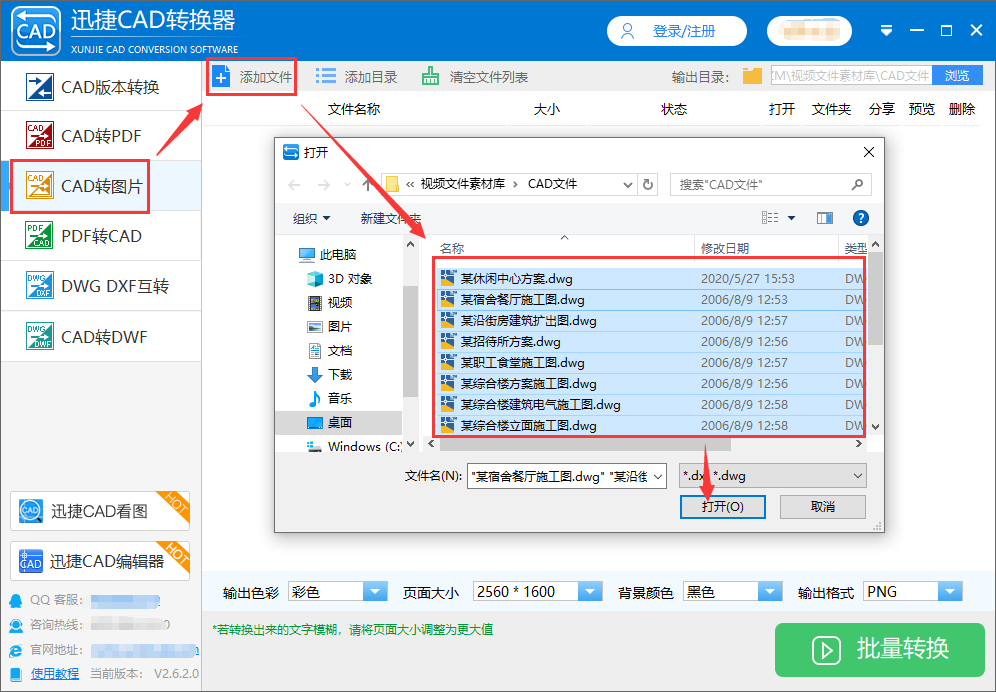
Task: Click the 文件名(N) filename field
Action: tap(567, 476)
